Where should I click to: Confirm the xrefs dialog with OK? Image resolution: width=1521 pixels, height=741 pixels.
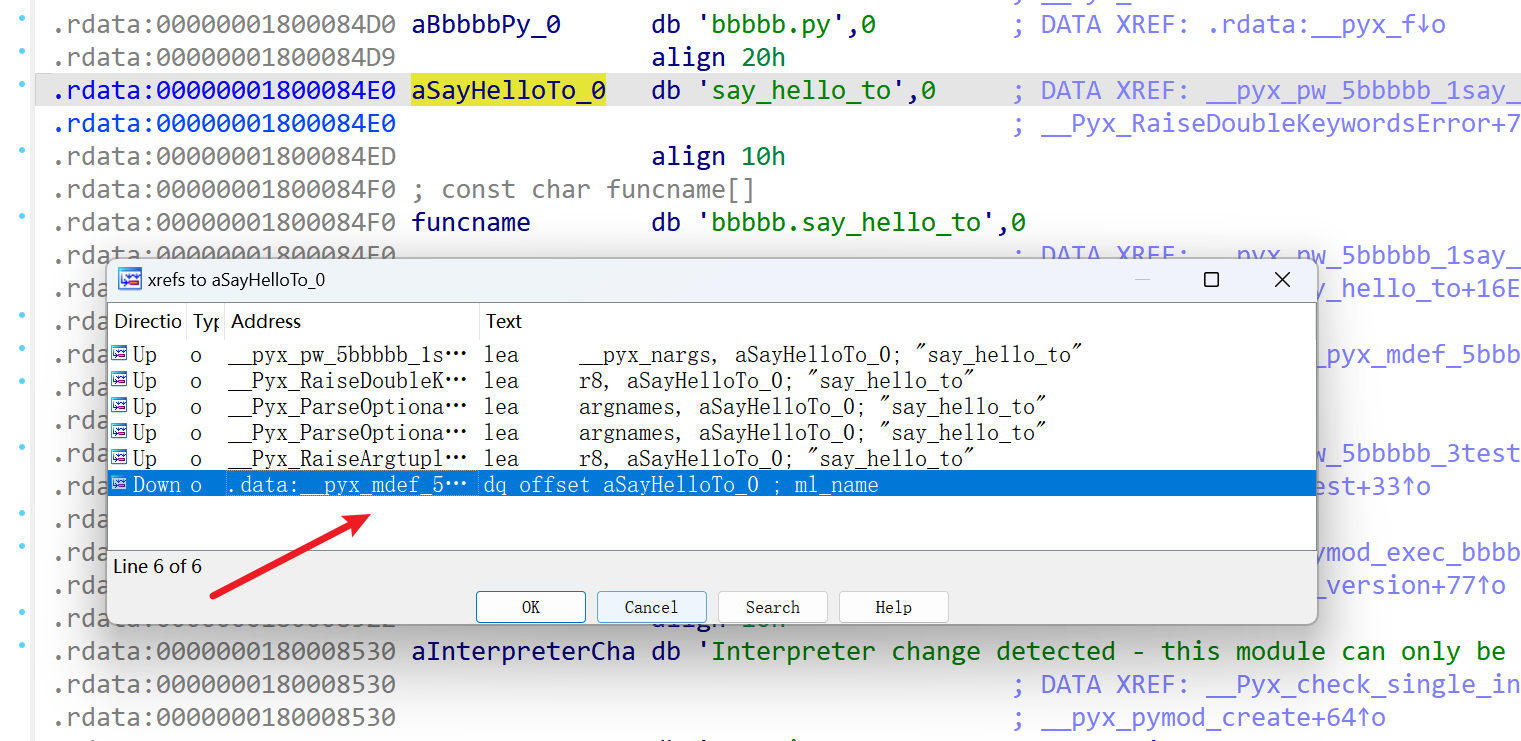point(531,607)
